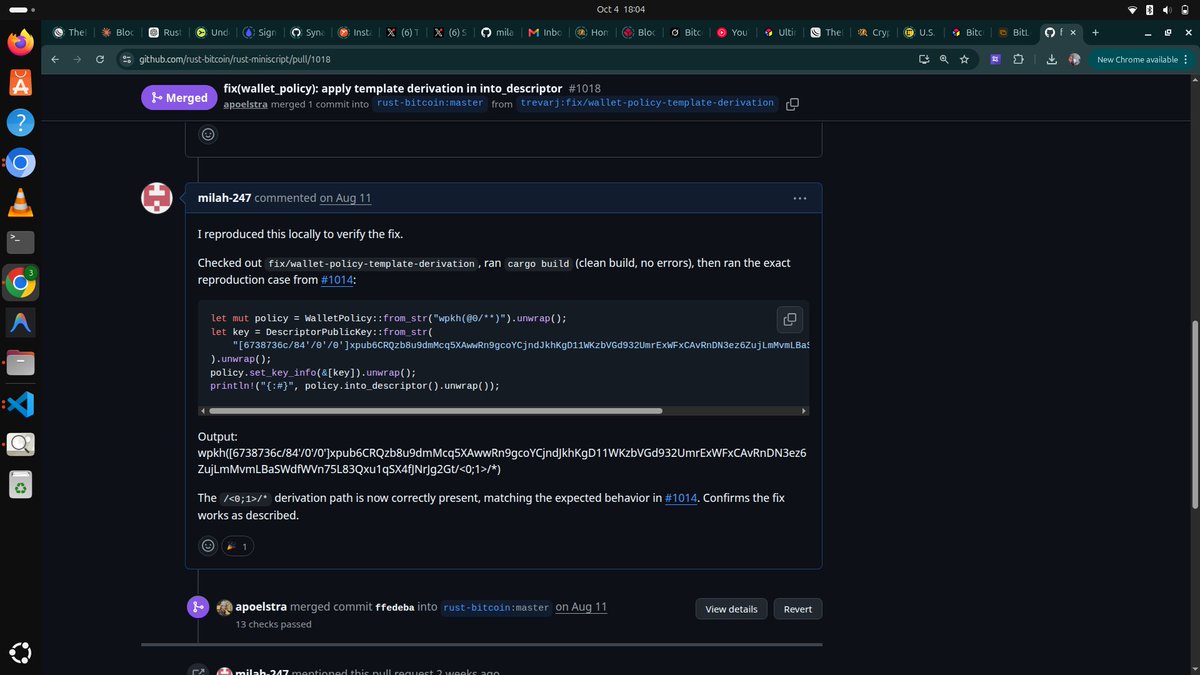Open Chromium browser from the dock
1200x675 pixels.
coord(20,162)
